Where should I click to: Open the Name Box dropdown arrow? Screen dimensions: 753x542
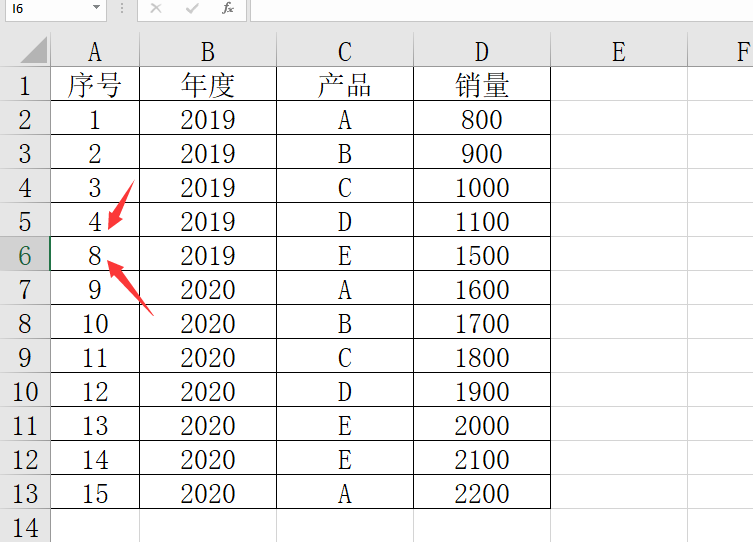pyautogui.click(x=97, y=7)
